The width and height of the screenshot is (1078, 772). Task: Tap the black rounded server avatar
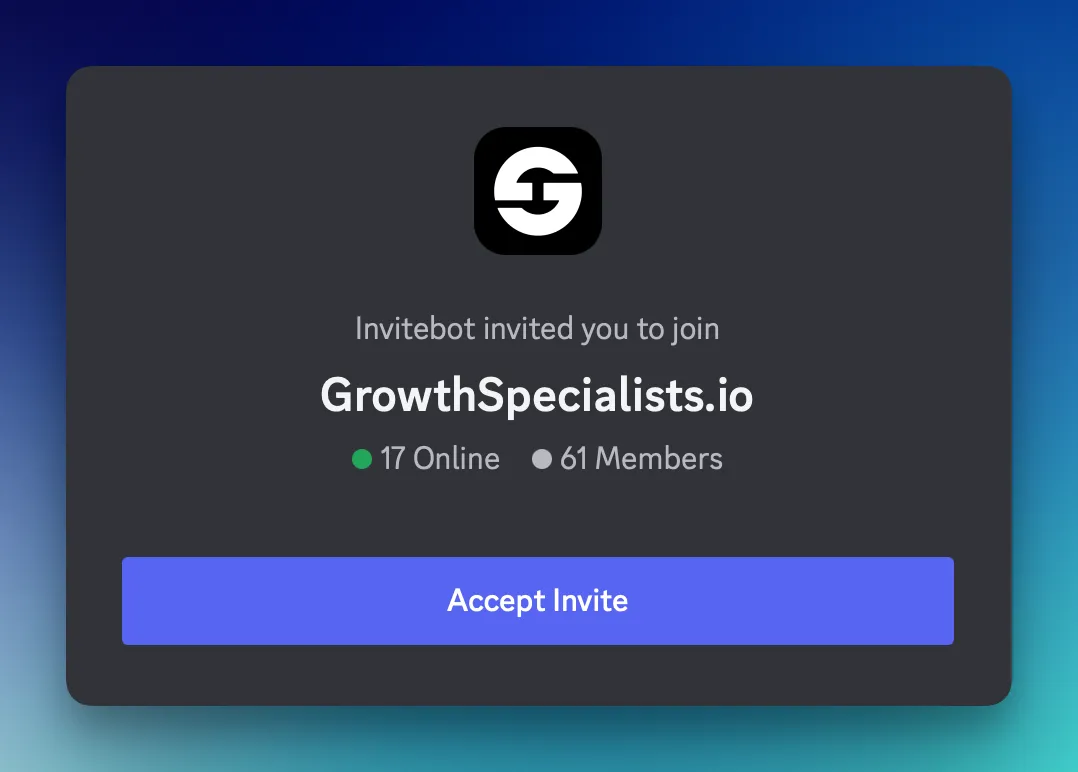pyautogui.click(x=538, y=191)
